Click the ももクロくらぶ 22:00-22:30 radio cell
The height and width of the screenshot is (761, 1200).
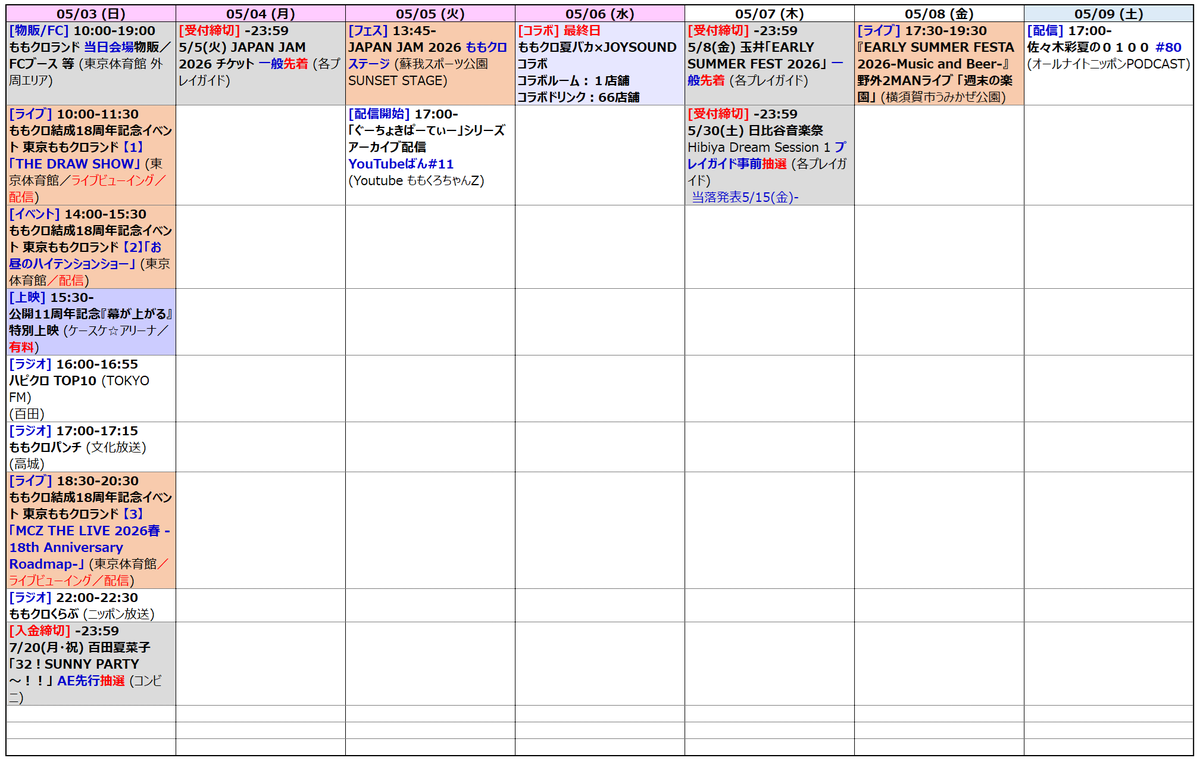tap(91, 605)
